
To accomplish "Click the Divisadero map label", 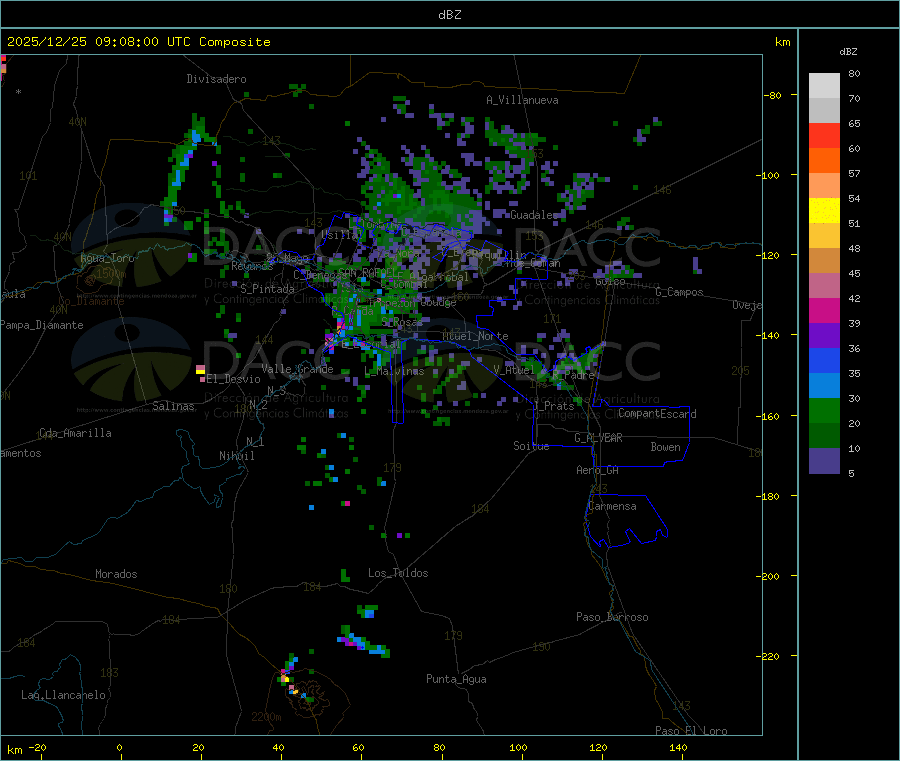I will (x=216, y=79).
